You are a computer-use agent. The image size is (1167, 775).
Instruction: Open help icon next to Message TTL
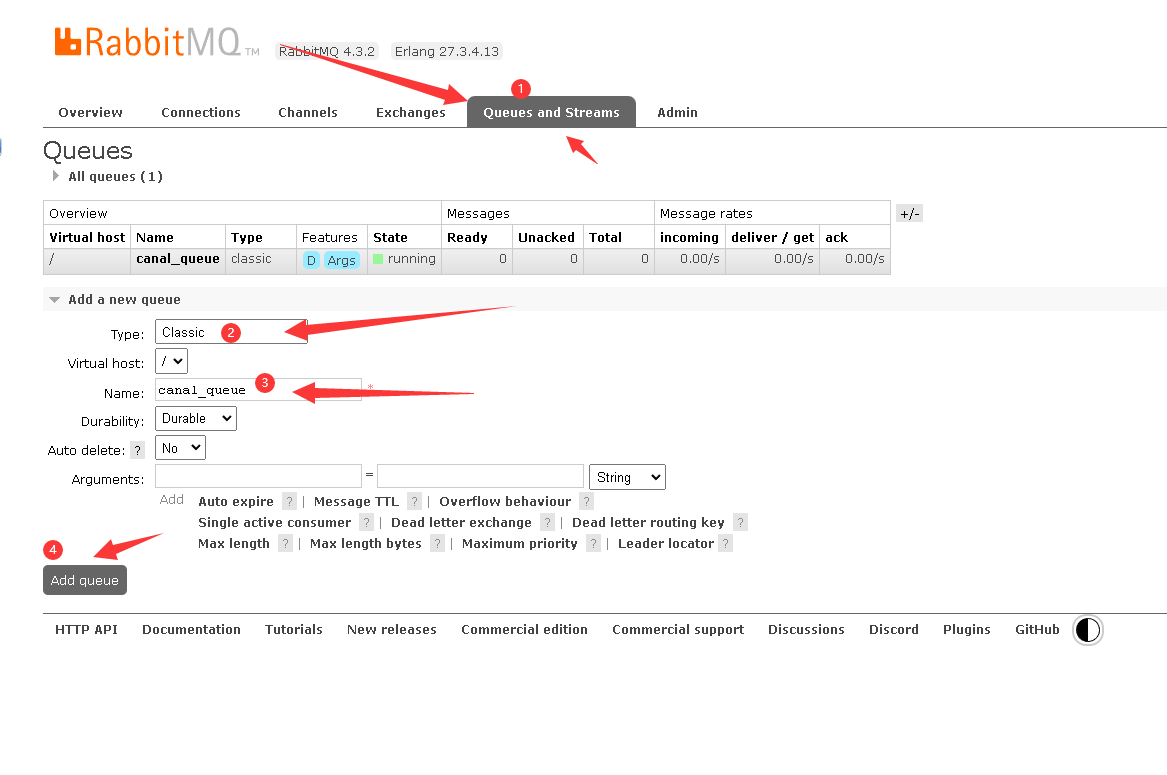point(415,502)
